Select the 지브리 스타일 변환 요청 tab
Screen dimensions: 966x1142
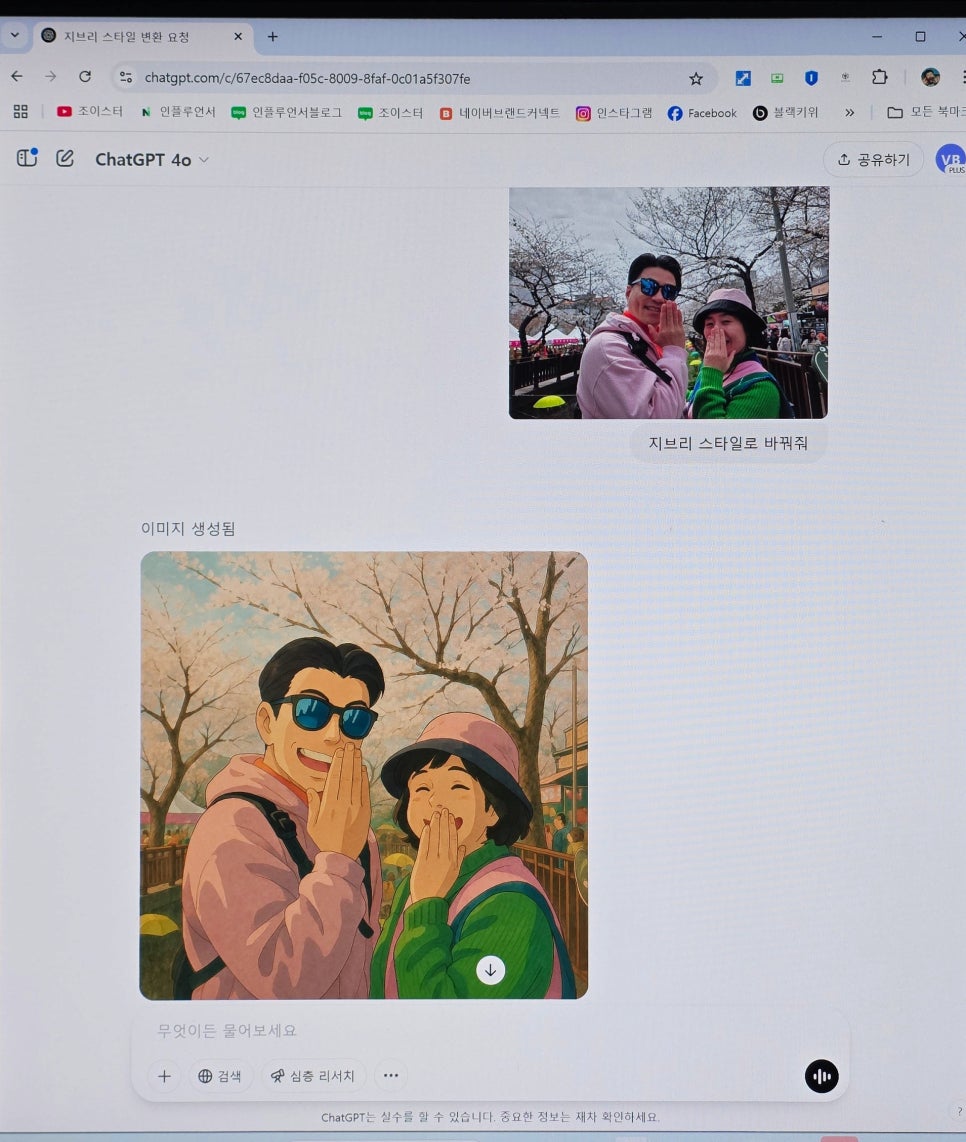(x=142, y=36)
